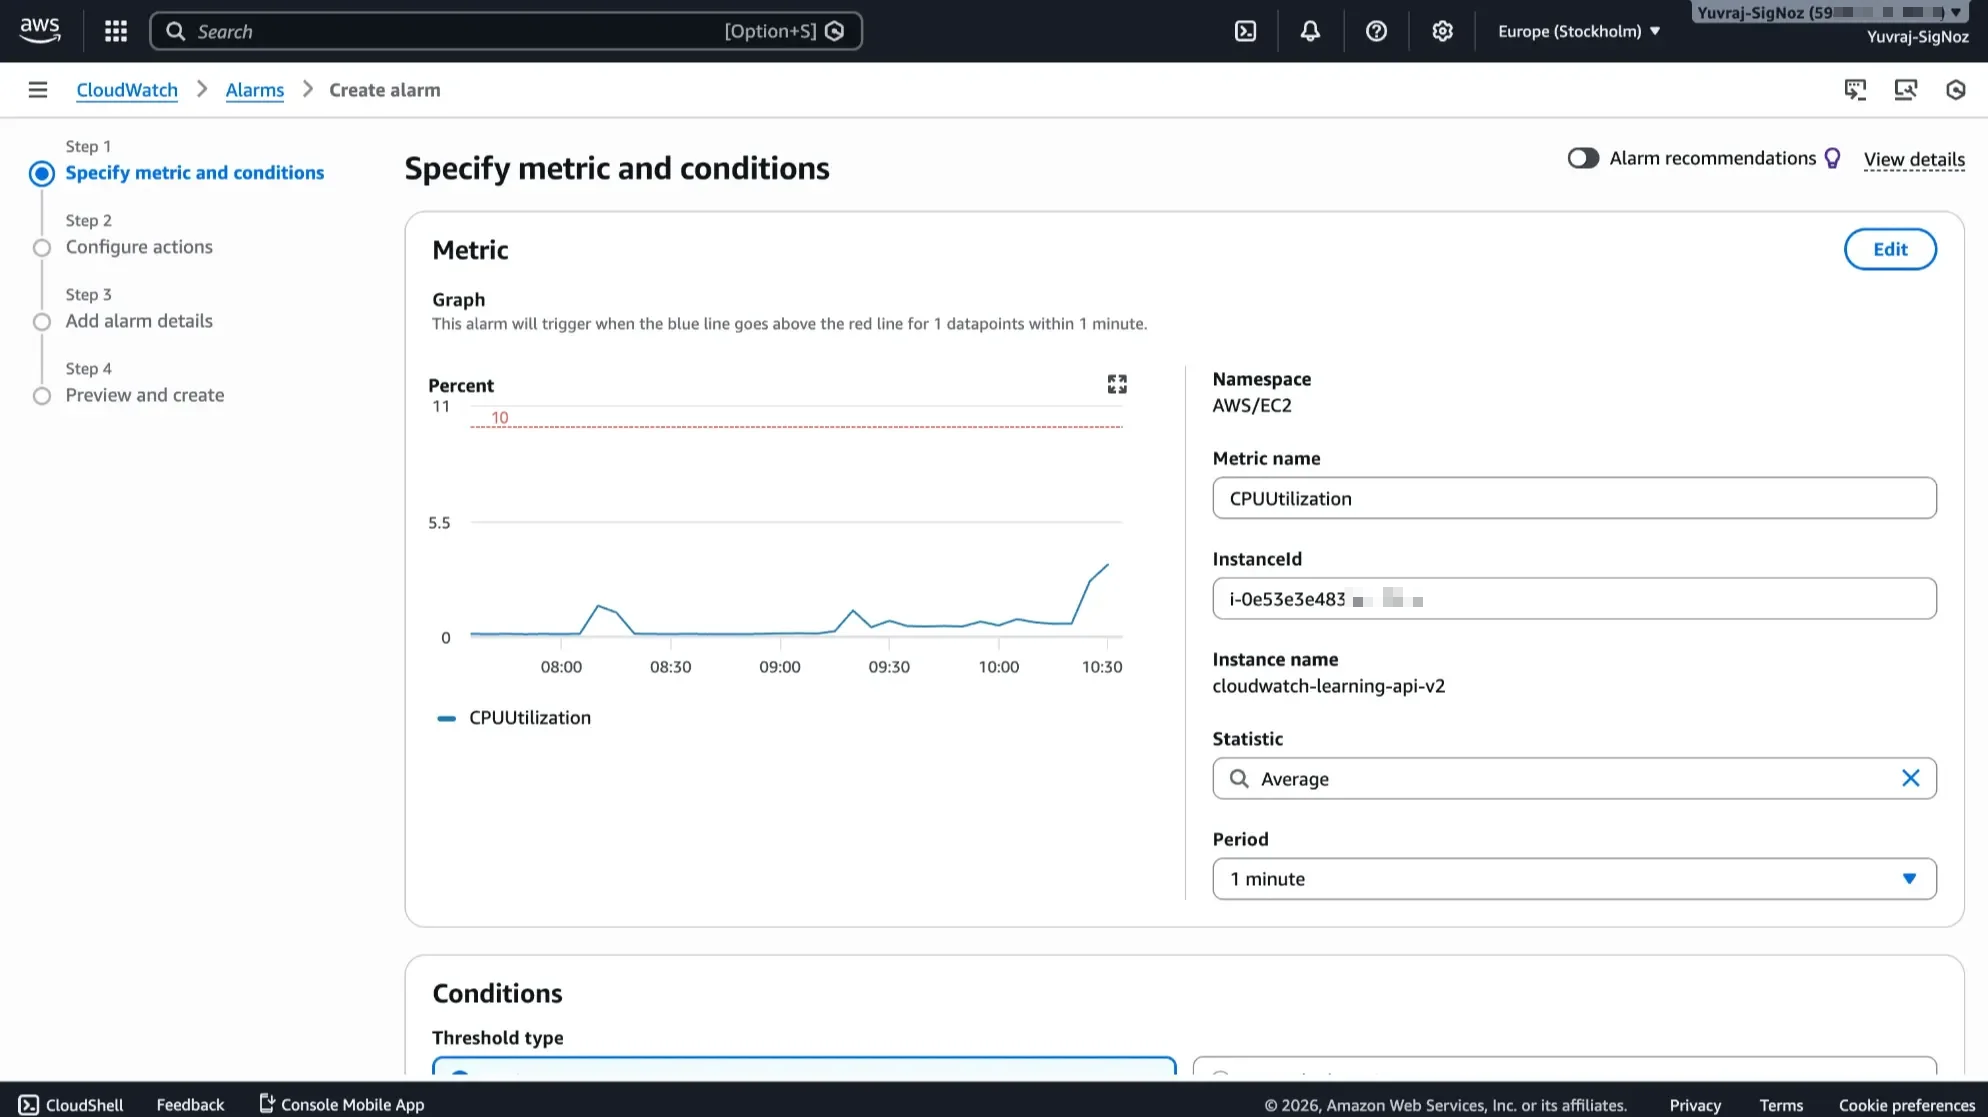Open the Europe (Stockholm) region dropdown

pos(1577,31)
